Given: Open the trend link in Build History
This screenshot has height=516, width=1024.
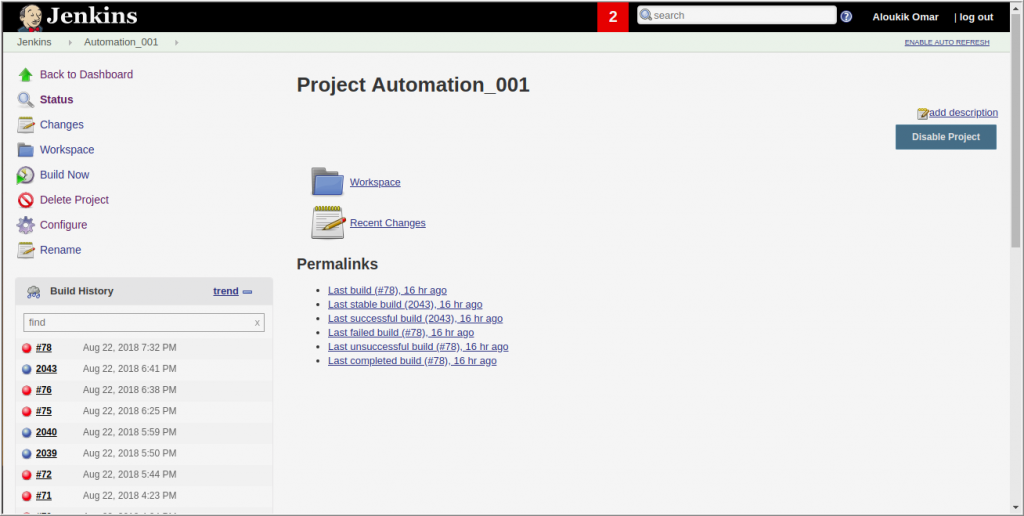Looking at the screenshot, I should click(x=226, y=291).
